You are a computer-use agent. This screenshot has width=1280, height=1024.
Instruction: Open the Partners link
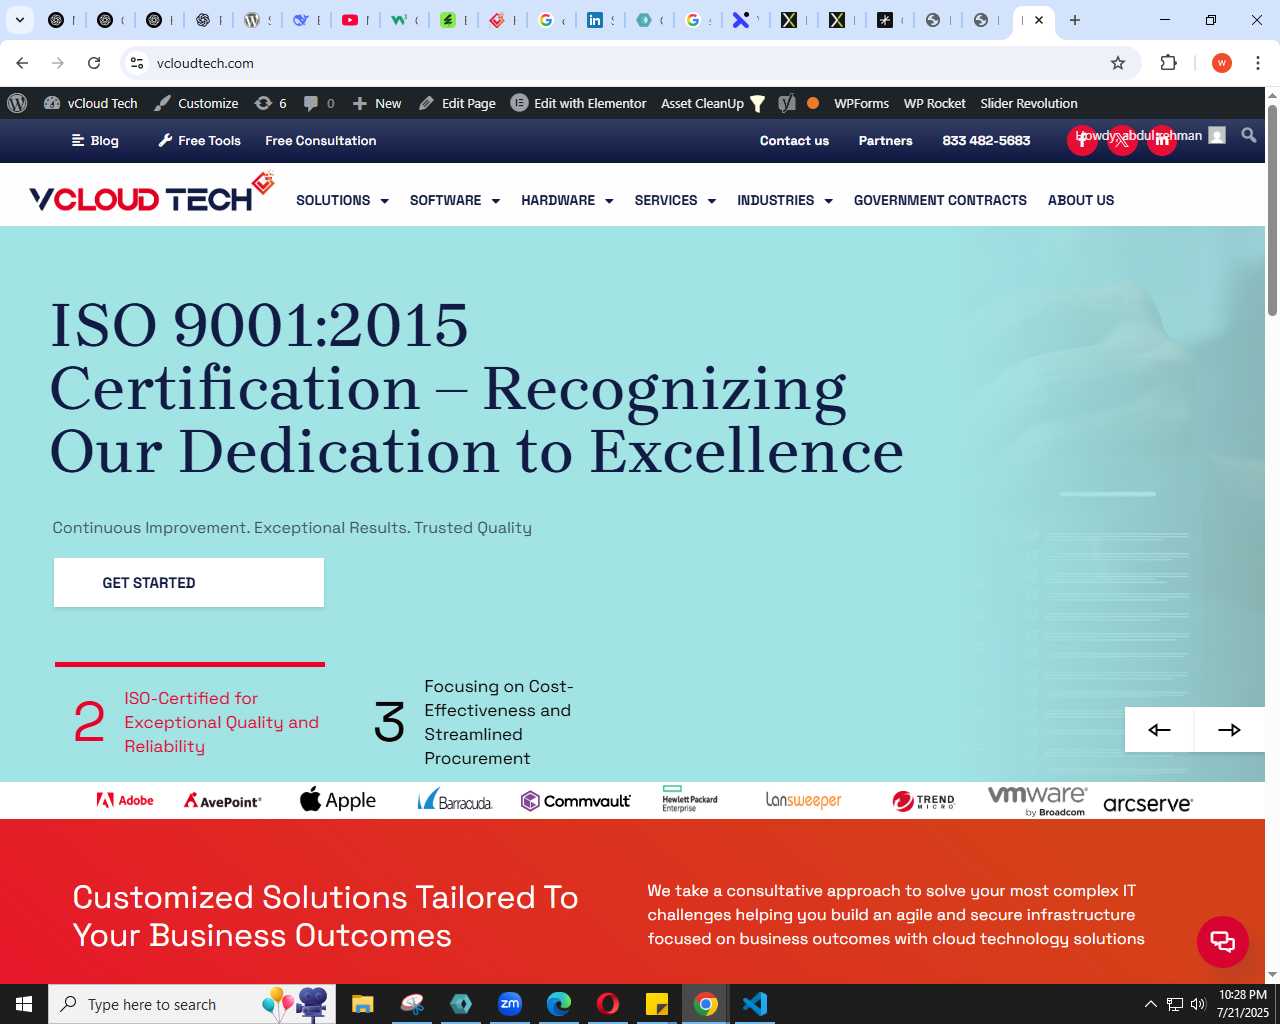click(x=885, y=141)
